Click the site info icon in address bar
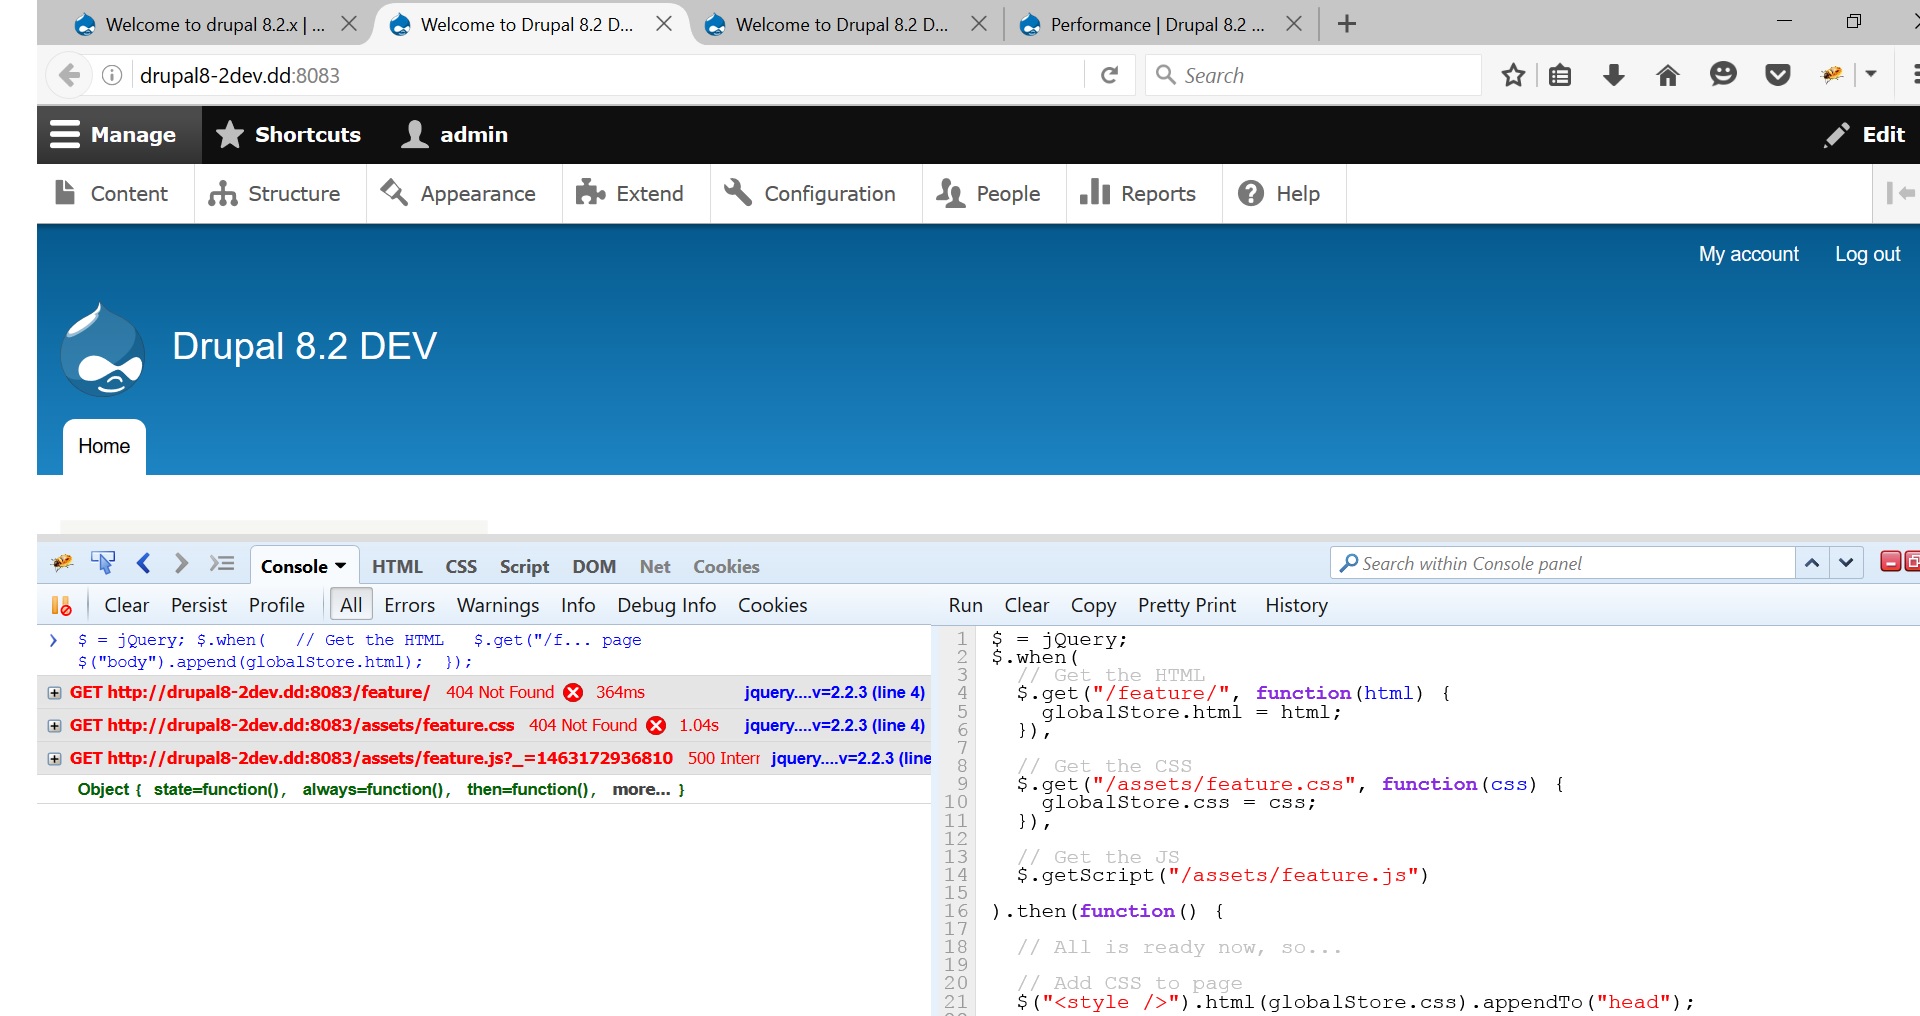1920x1016 pixels. coord(112,75)
